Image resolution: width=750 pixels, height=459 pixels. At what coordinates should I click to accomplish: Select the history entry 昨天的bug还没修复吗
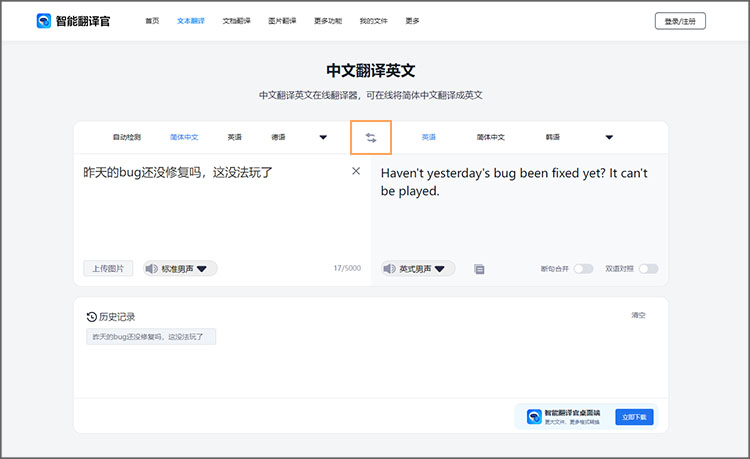[151, 337]
